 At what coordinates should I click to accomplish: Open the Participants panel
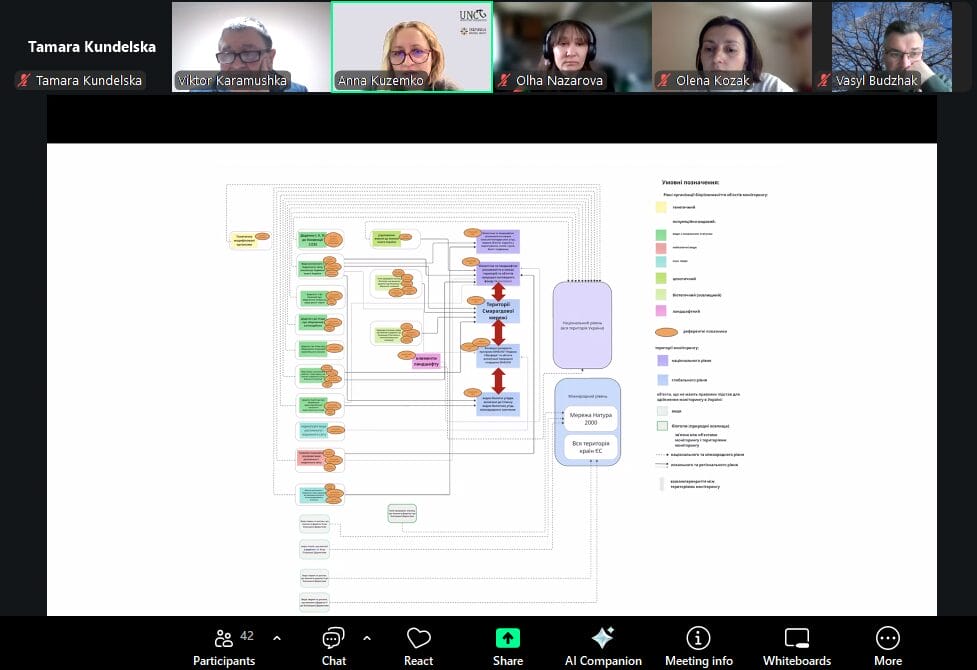pyautogui.click(x=224, y=645)
